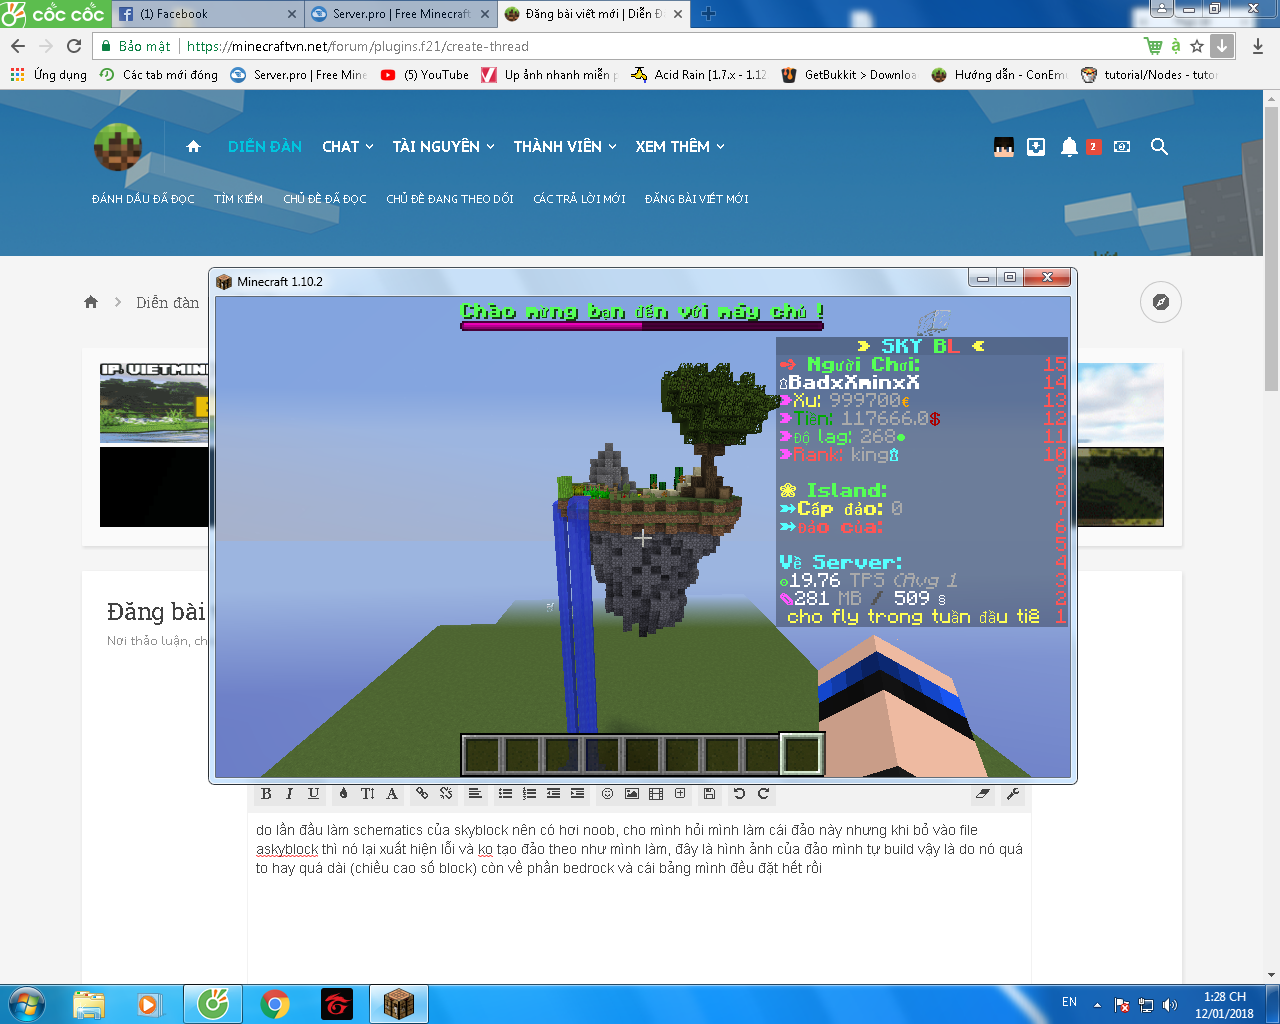1280x1024 pixels.
Task: Open the GetBukkit bookmark
Action: pos(848,75)
